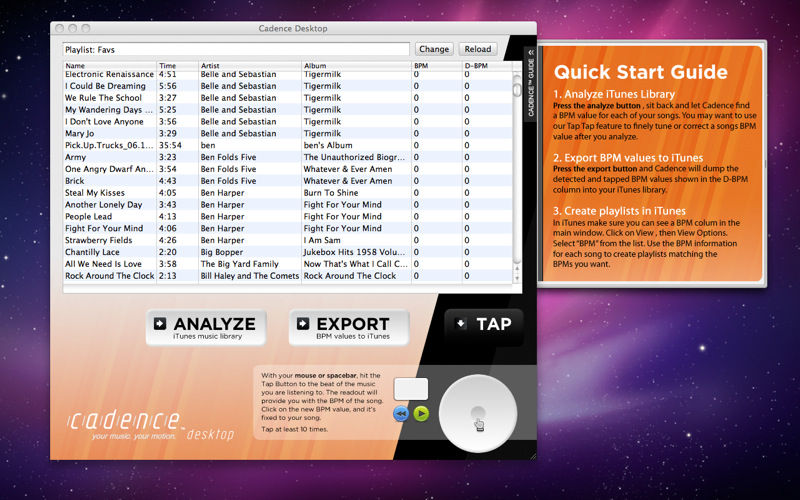The image size is (800, 500).
Task: Export BPM values with the EXPORT button
Action: (x=349, y=328)
